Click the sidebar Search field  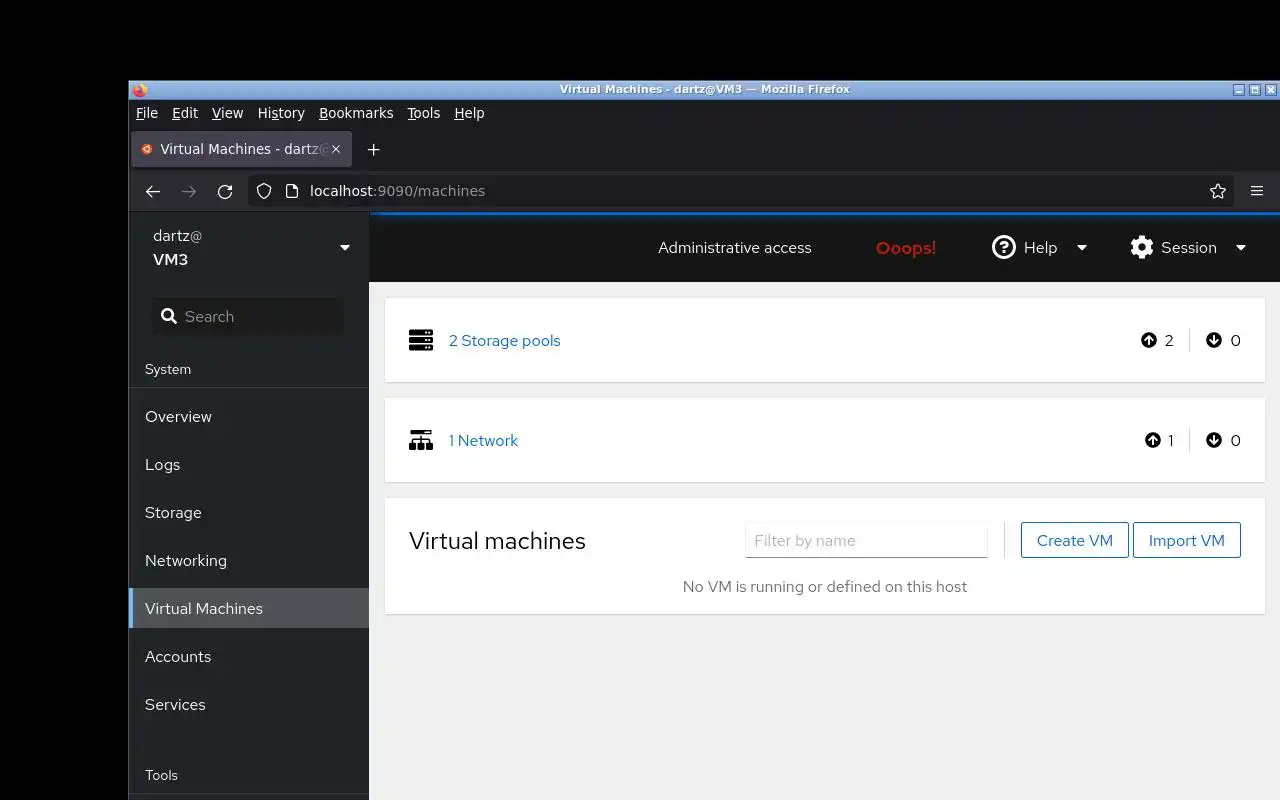click(x=248, y=316)
